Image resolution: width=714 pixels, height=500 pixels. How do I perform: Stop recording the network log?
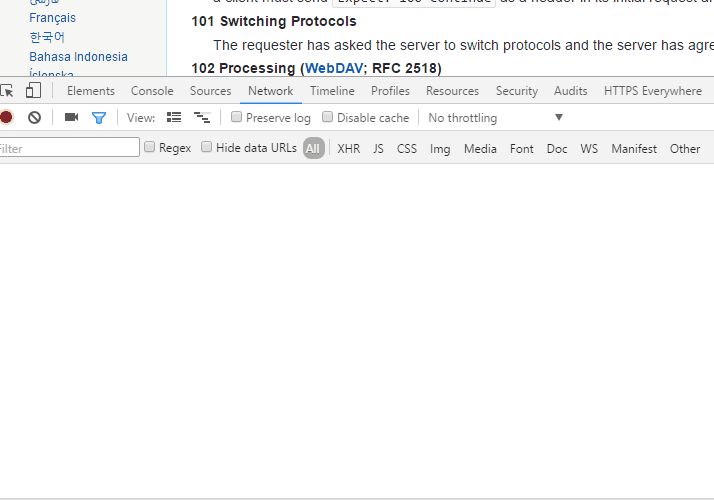[6, 118]
